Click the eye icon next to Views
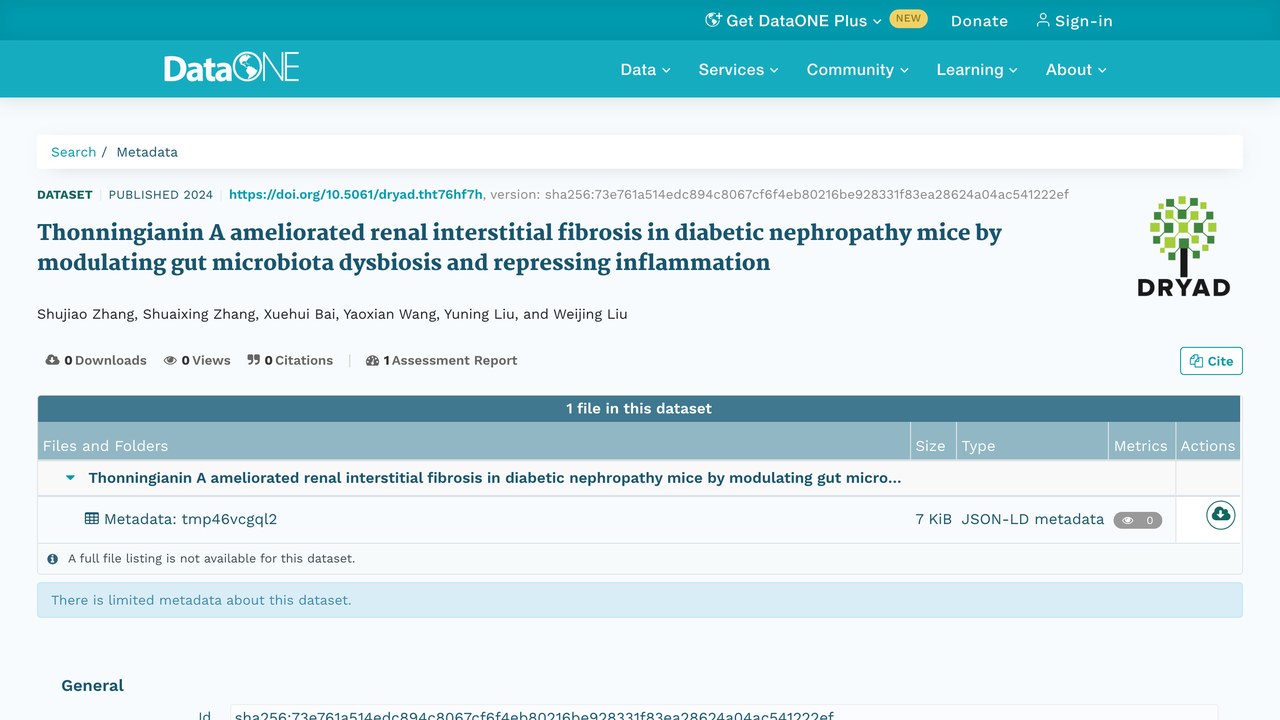1280x720 pixels. pyautogui.click(x=170, y=360)
